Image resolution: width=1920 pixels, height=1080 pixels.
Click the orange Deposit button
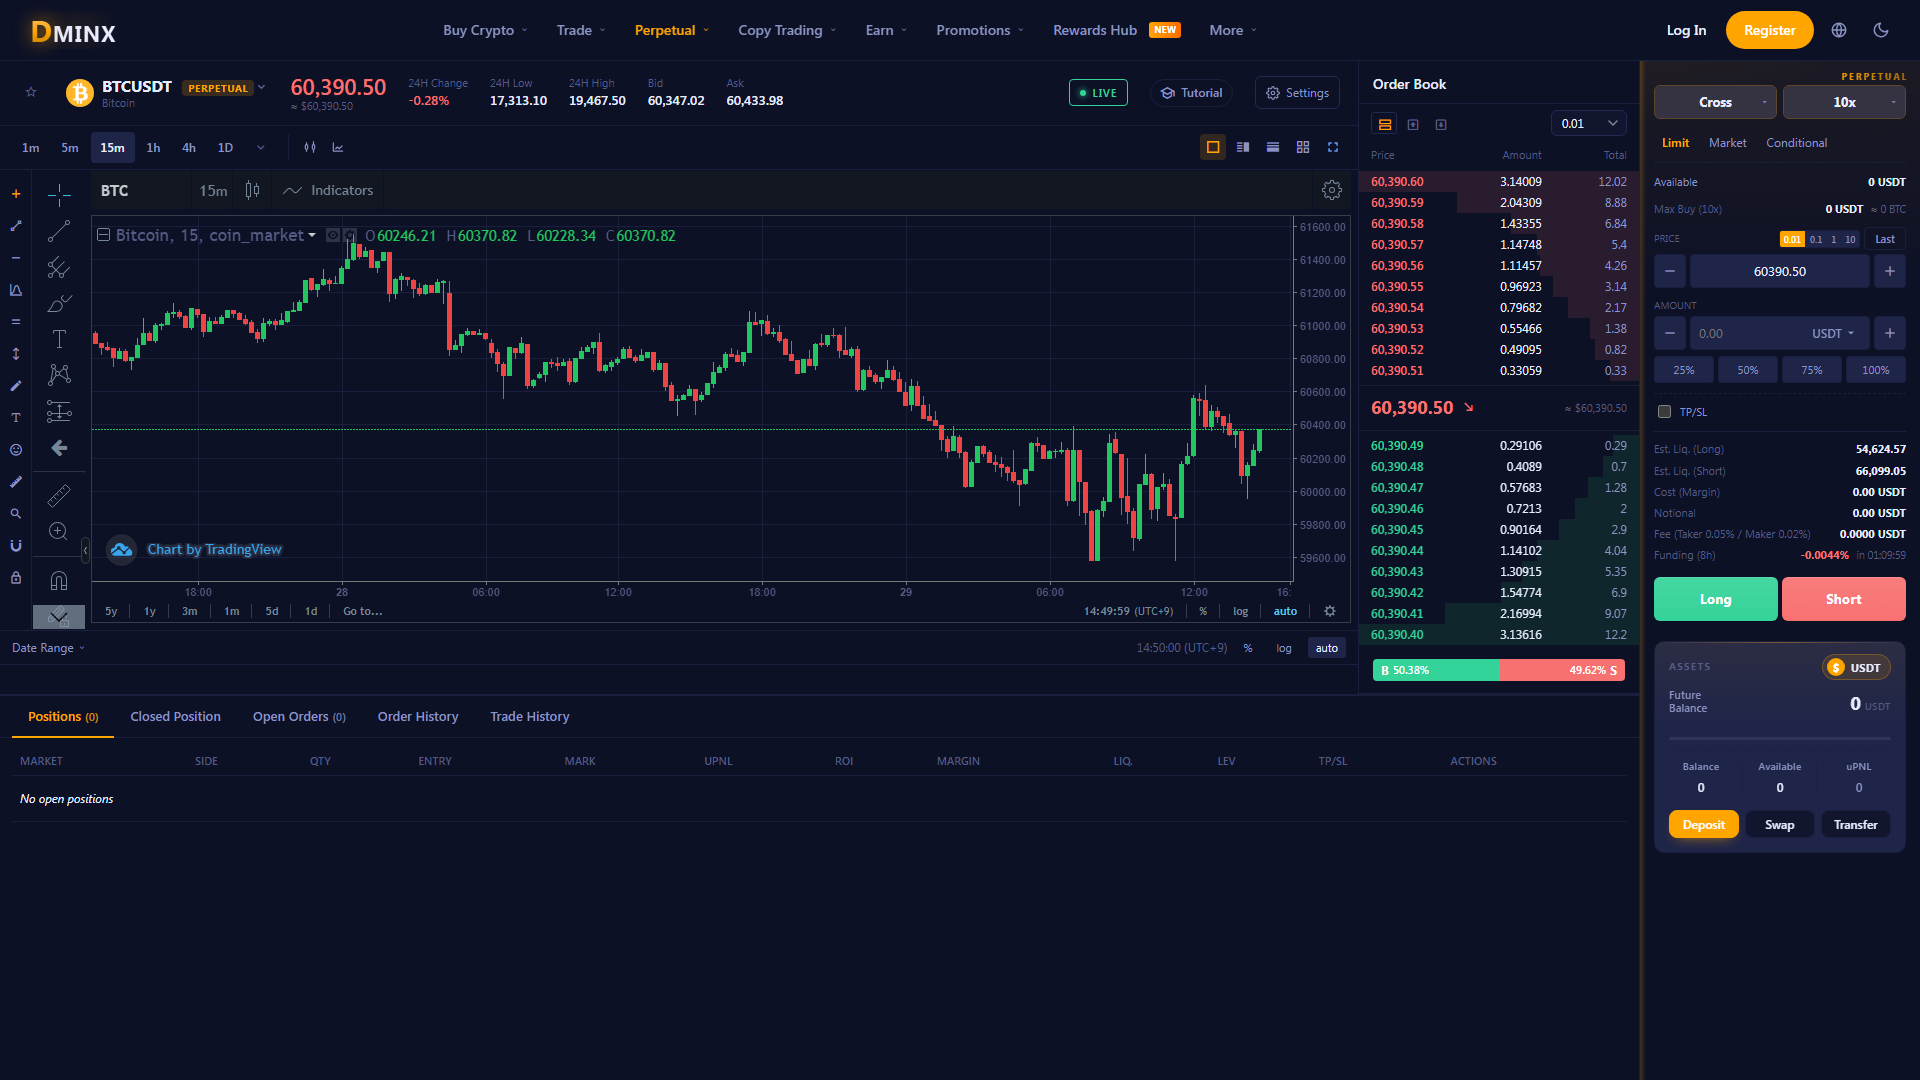coord(1703,824)
